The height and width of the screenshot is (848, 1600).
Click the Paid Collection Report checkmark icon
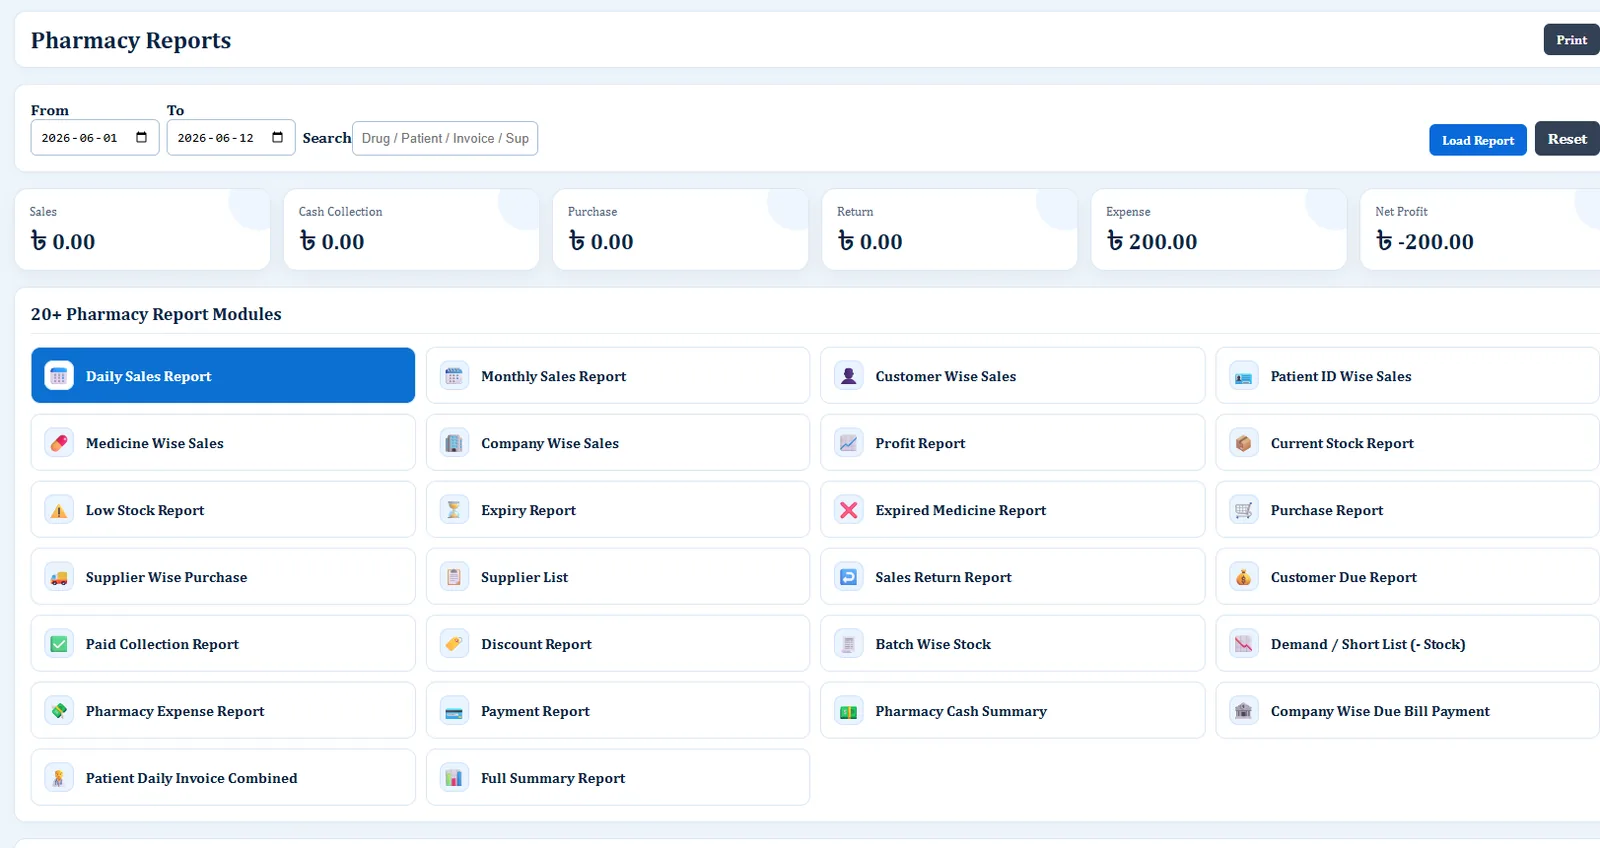click(59, 644)
